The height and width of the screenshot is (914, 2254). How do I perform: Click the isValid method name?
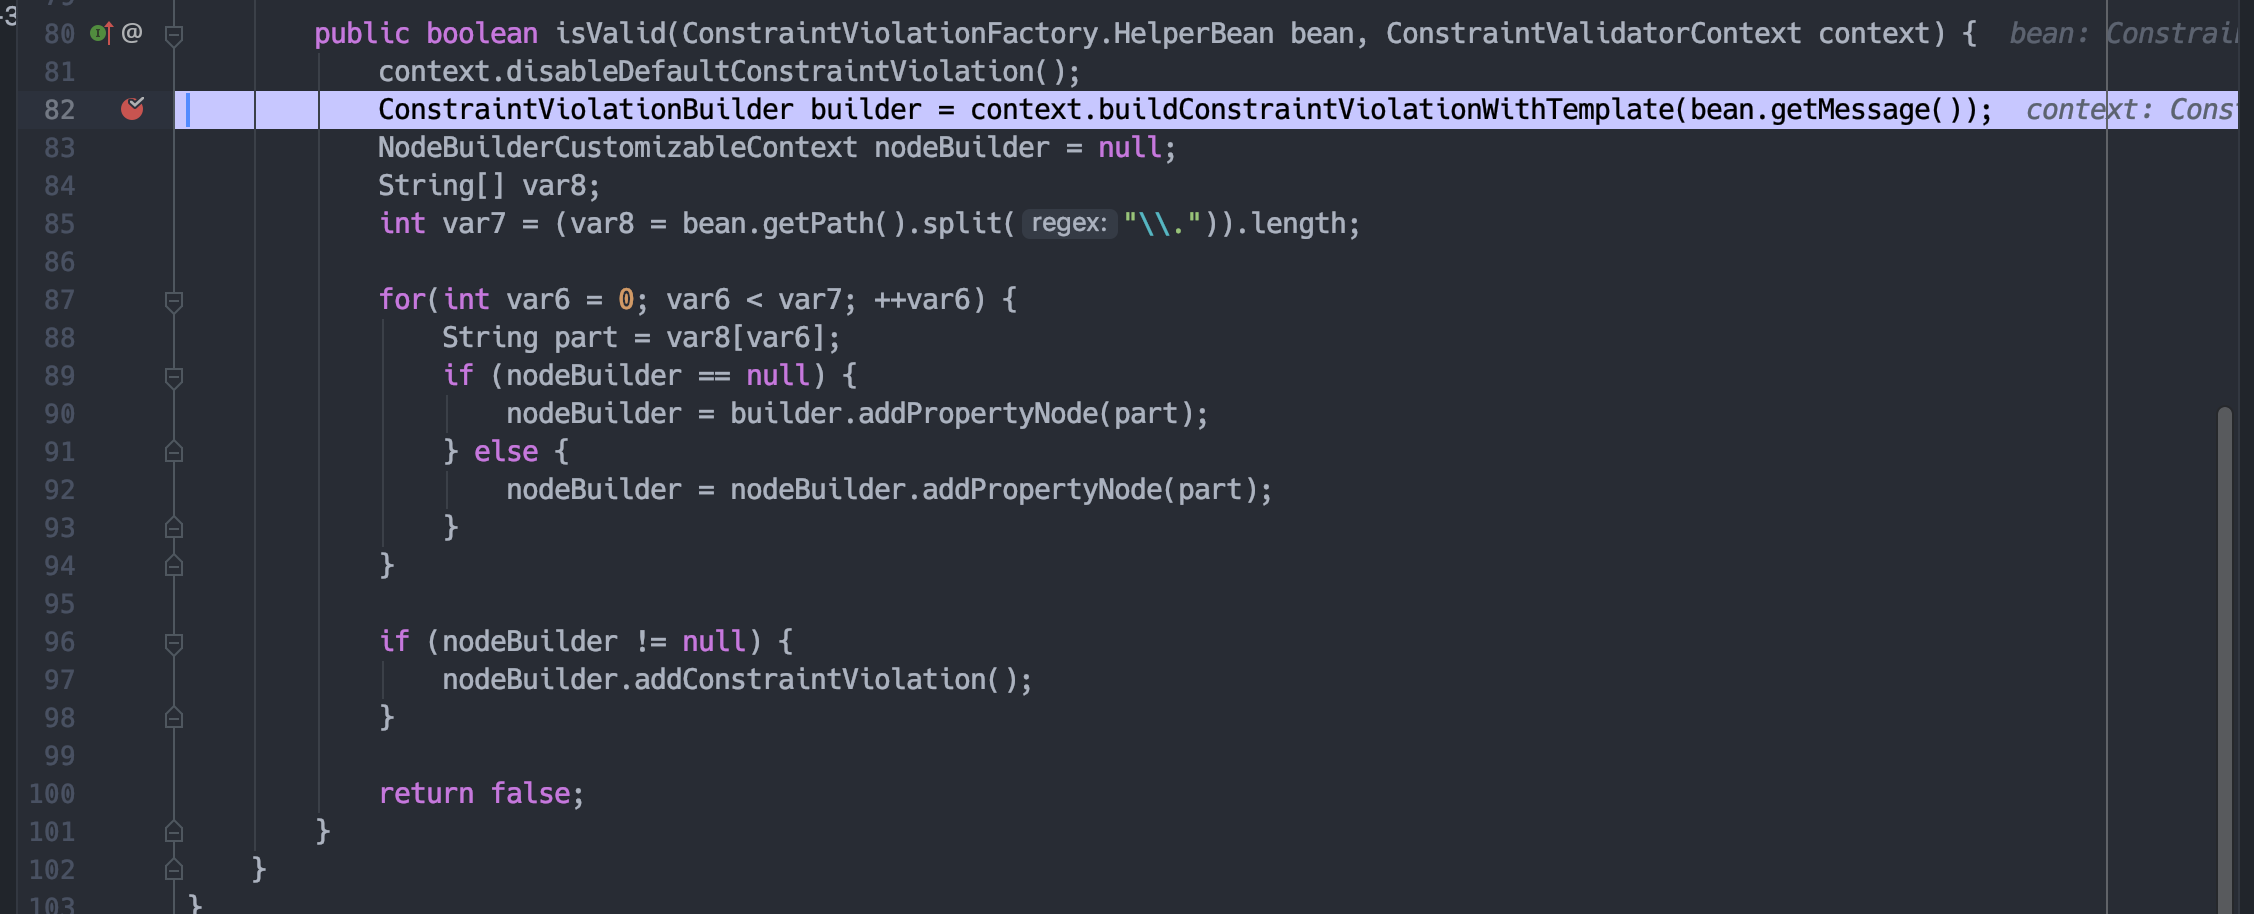(610, 33)
